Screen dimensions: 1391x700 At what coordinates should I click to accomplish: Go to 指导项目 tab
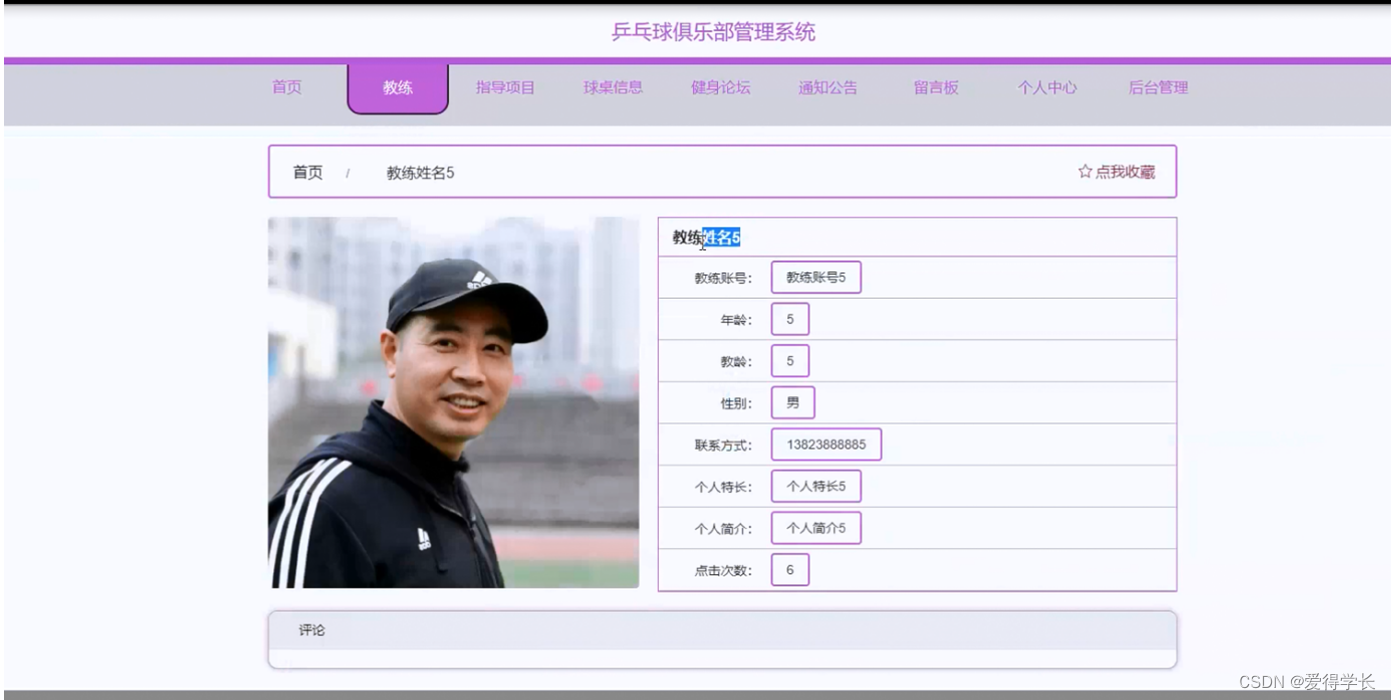[505, 88]
